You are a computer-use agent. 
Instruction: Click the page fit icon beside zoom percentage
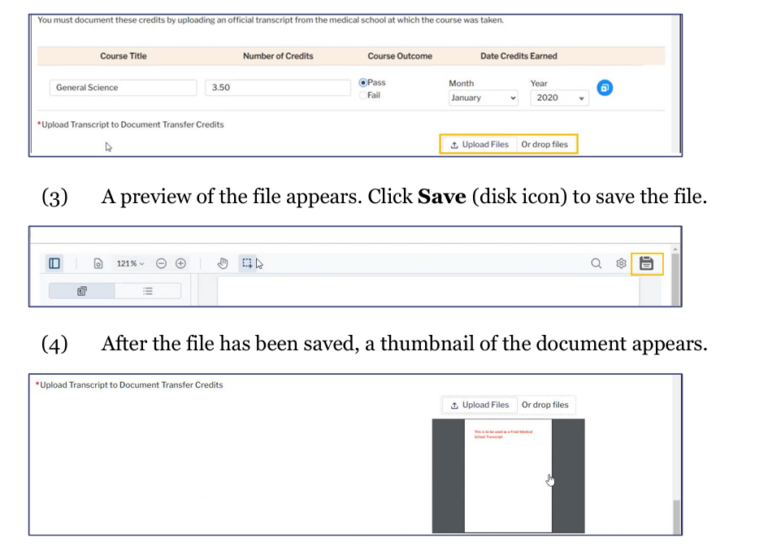98,264
